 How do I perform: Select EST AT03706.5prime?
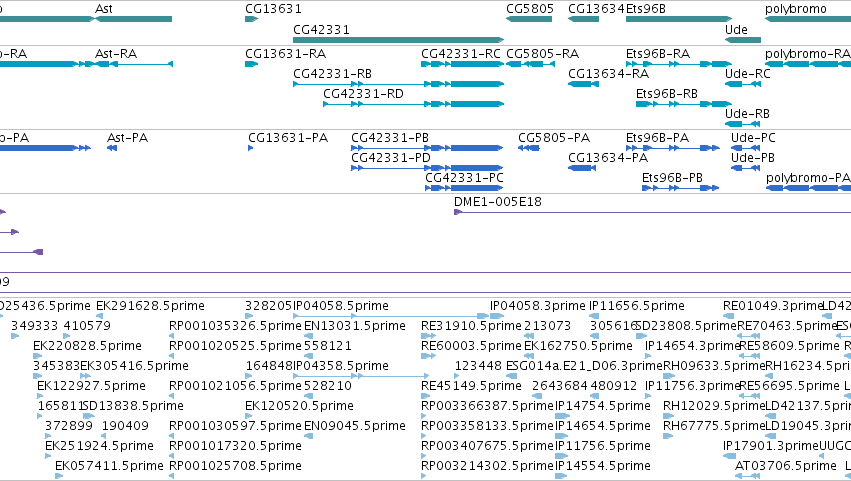click(785, 467)
